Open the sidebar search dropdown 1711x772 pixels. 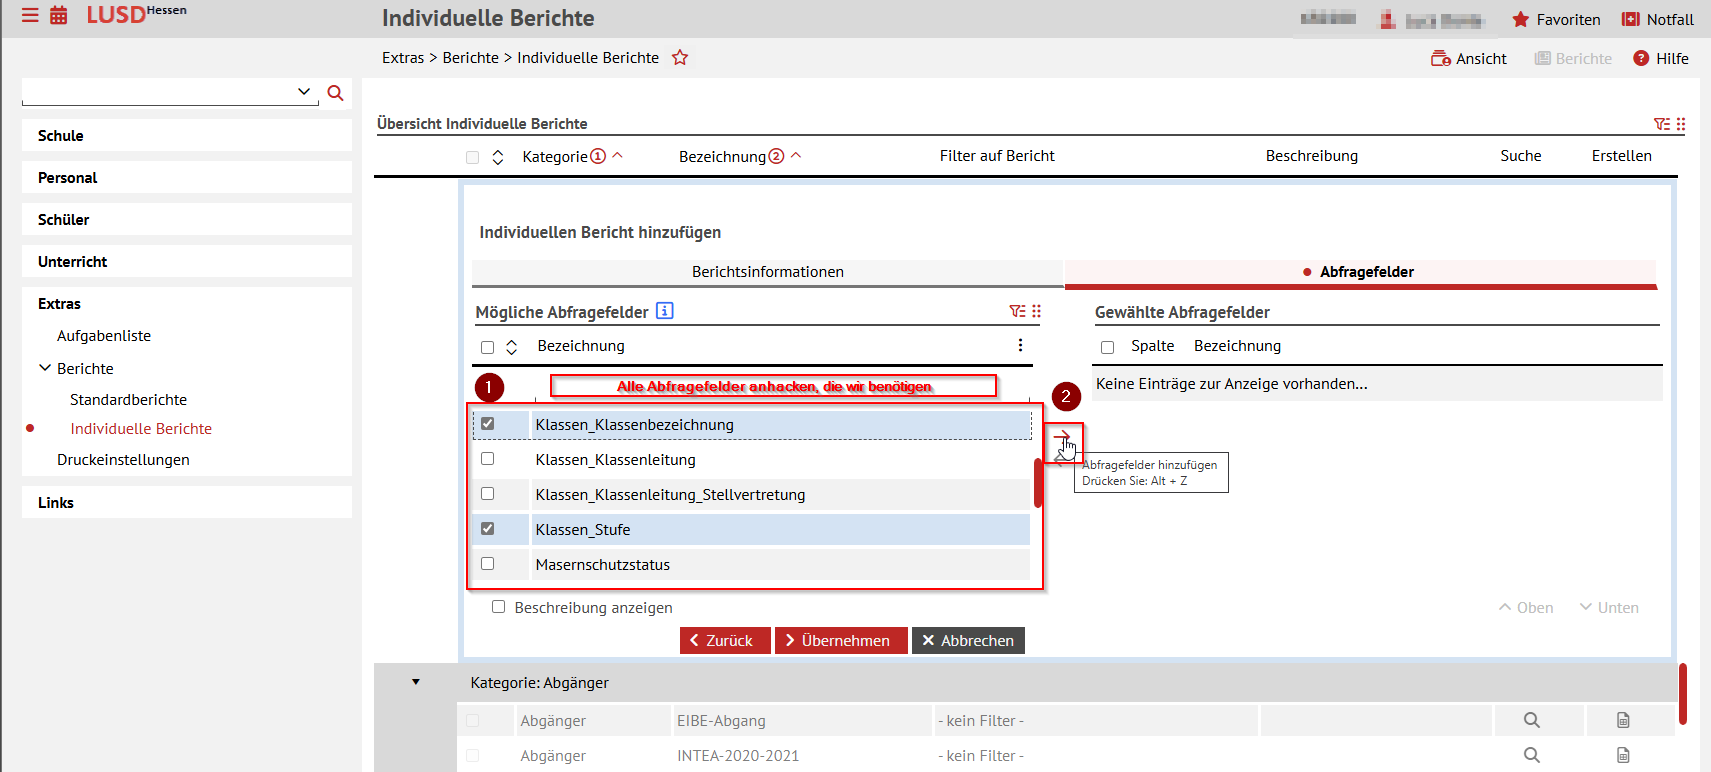pyautogui.click(x=304, y=92)
